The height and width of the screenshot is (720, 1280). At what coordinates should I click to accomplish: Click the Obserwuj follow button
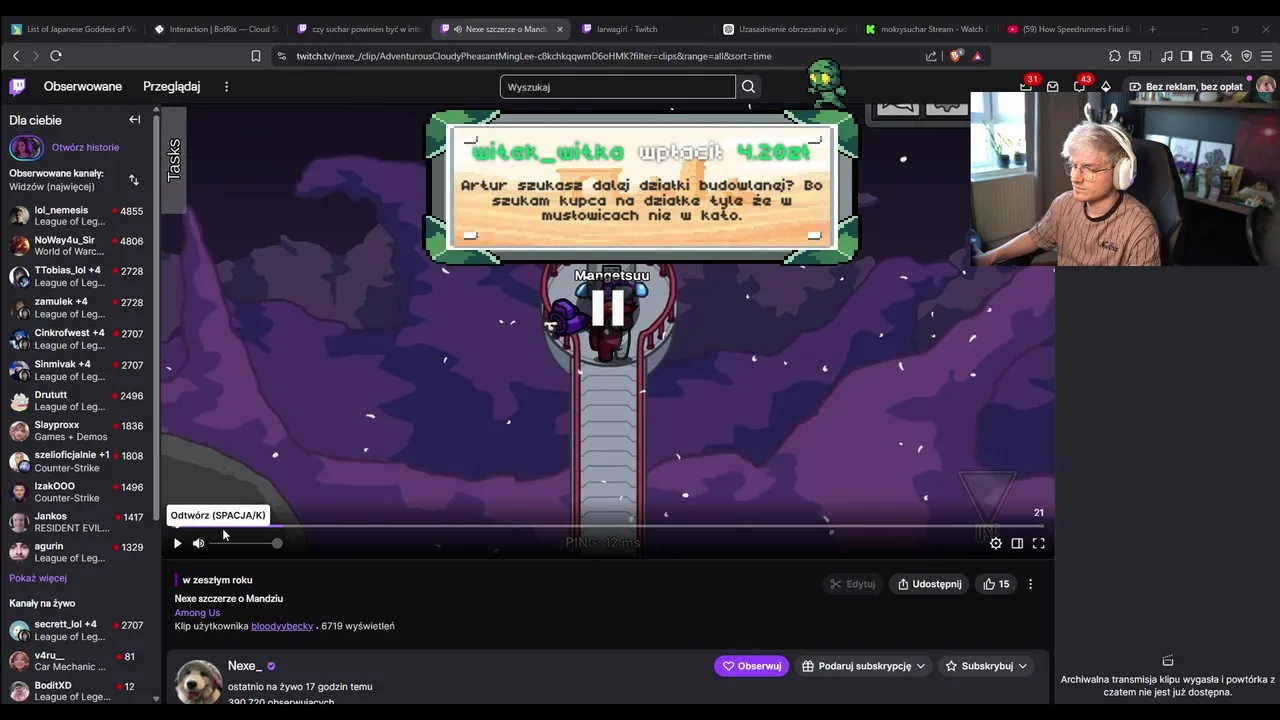click(x=751, y=666)
